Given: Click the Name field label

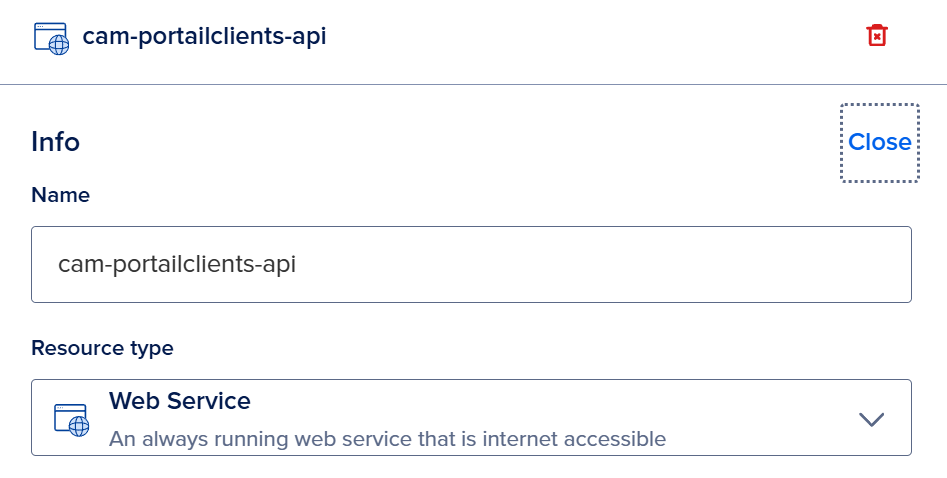Looking at the screenshot, I should (x=60, y=195).
